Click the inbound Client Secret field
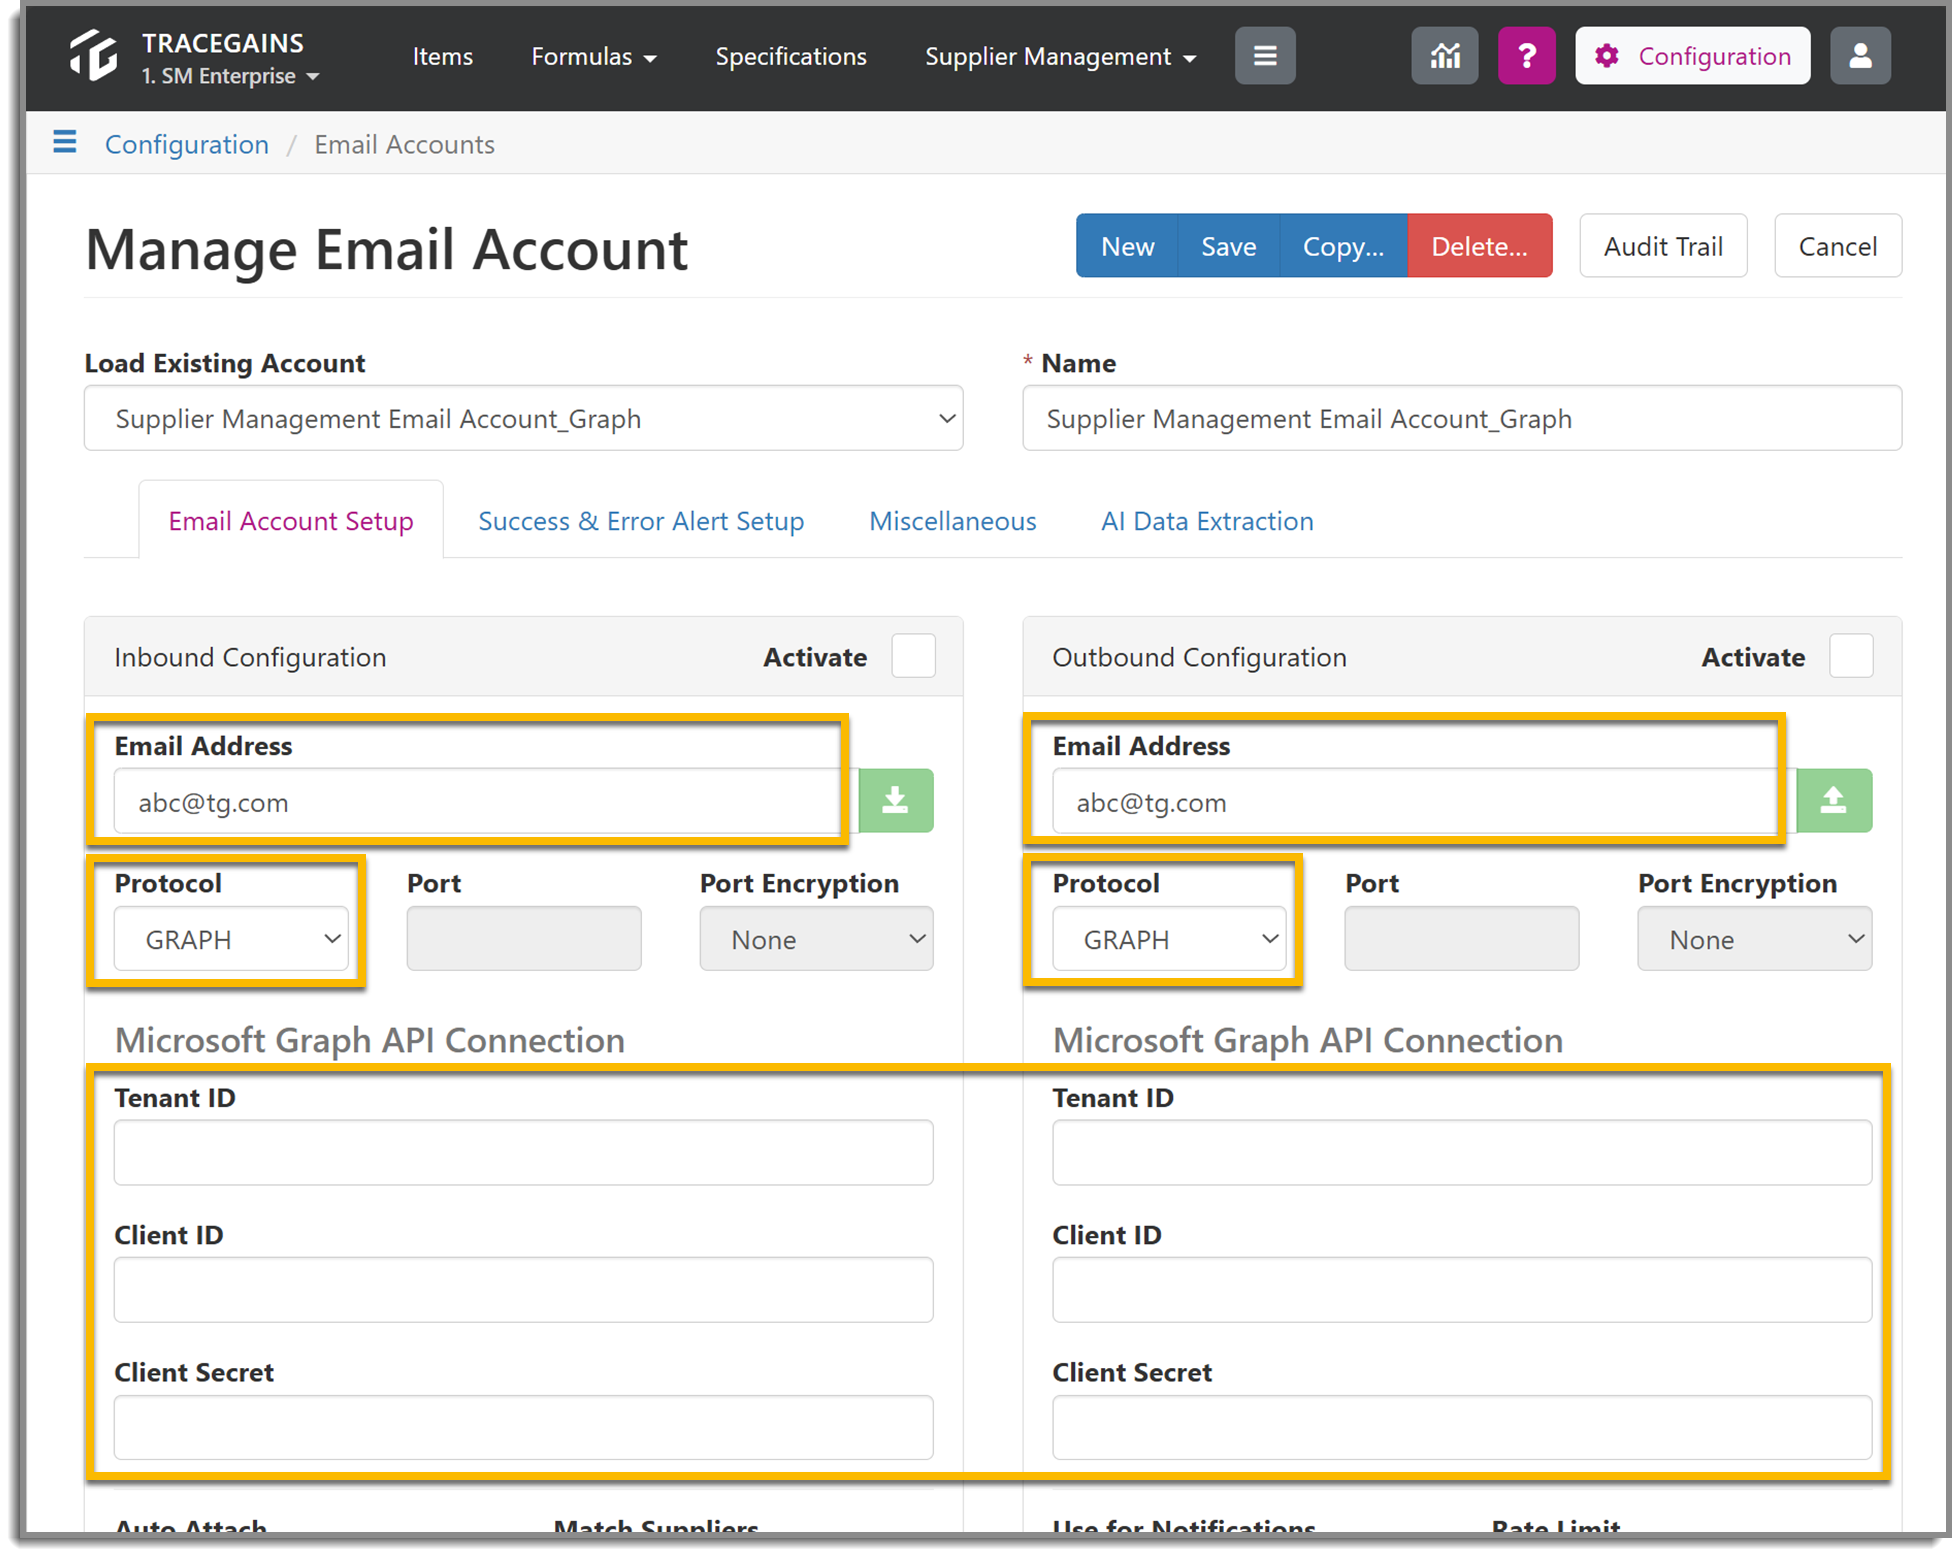This screenshot has height=1558, width=1952. 524,1427
